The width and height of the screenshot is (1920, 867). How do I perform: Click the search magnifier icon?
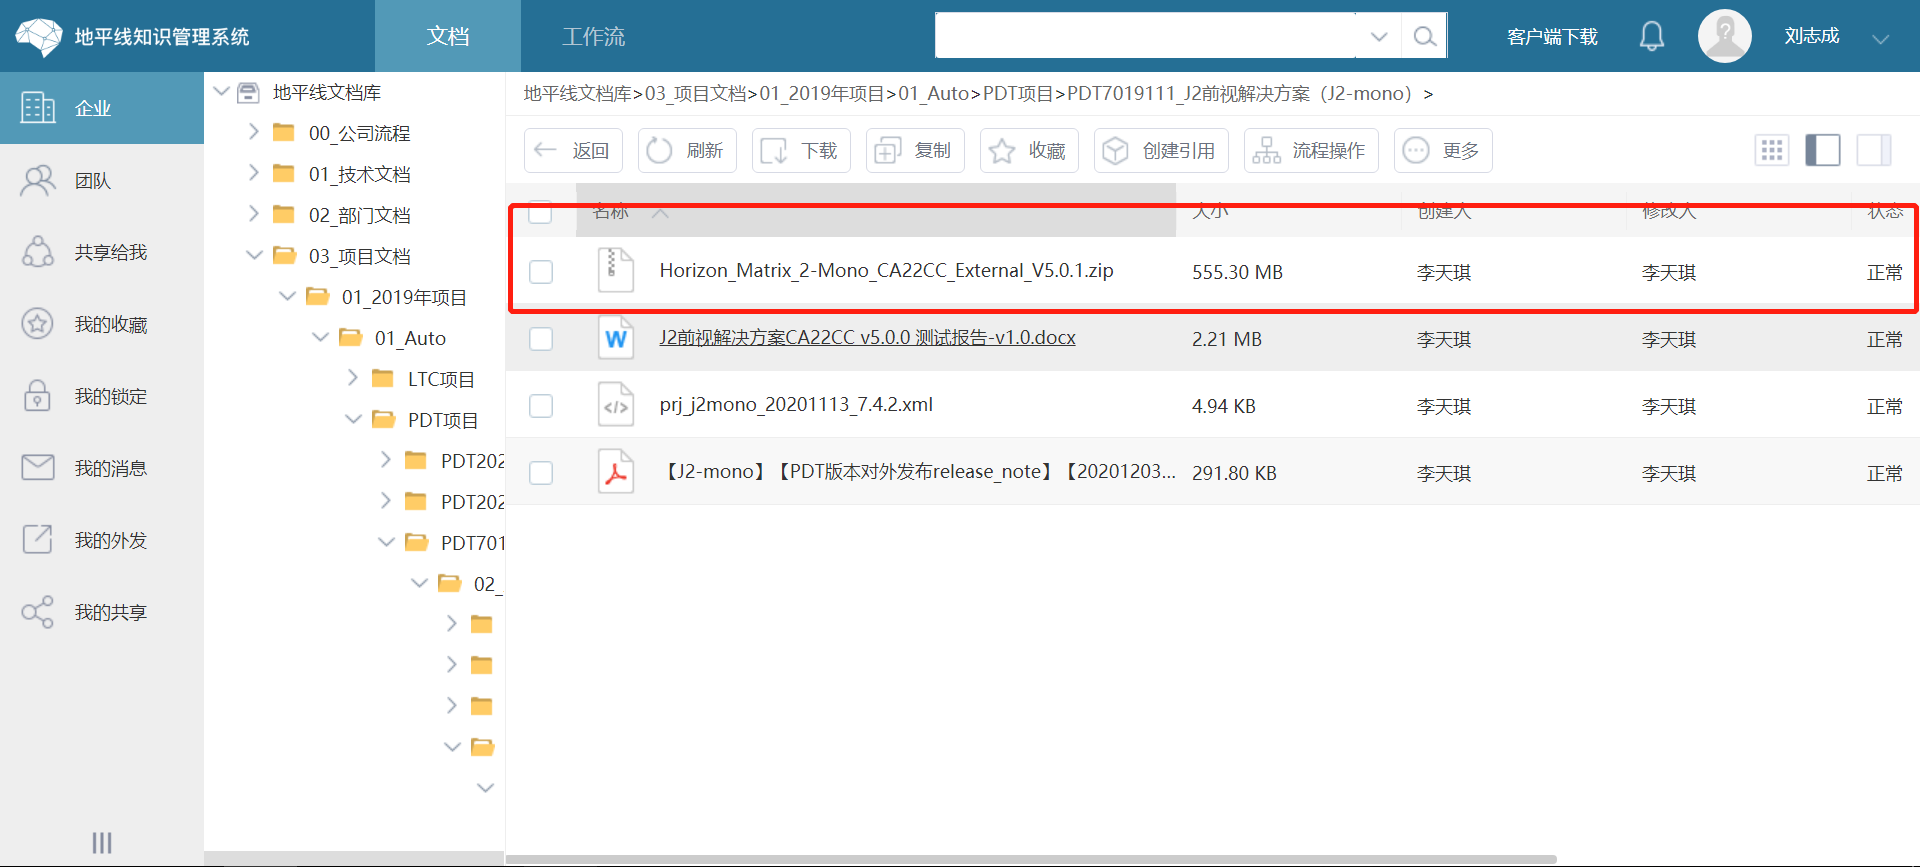(1424, 37)
